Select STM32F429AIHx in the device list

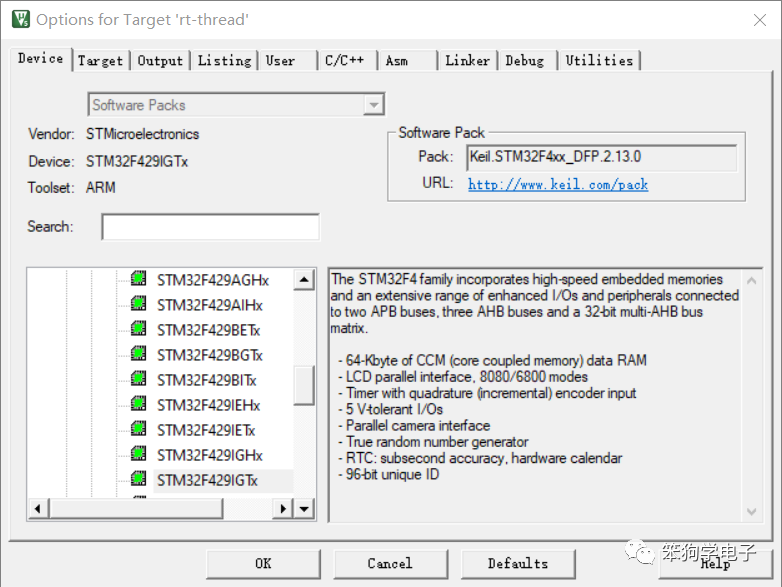209,305
